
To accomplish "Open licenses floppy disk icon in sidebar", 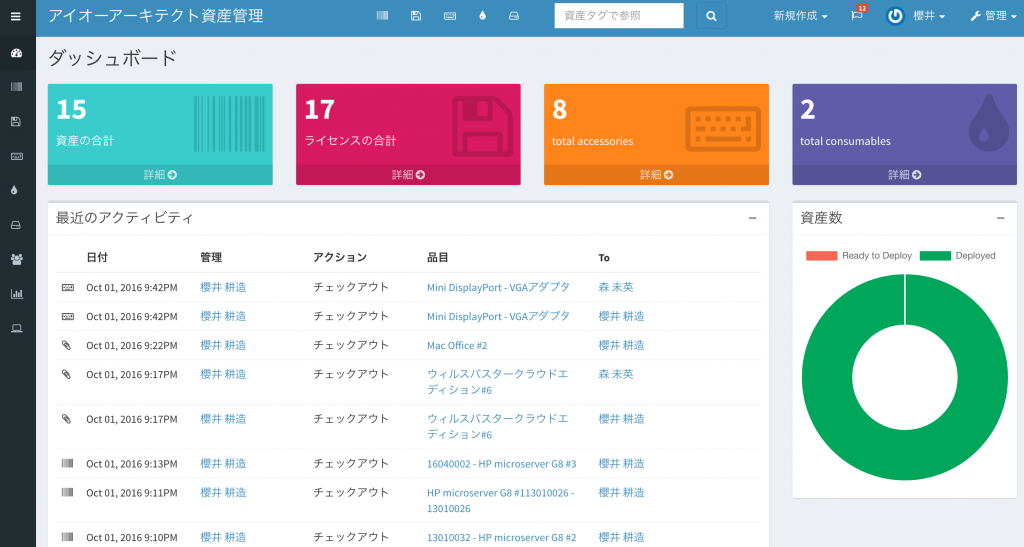I will (16, 121).
